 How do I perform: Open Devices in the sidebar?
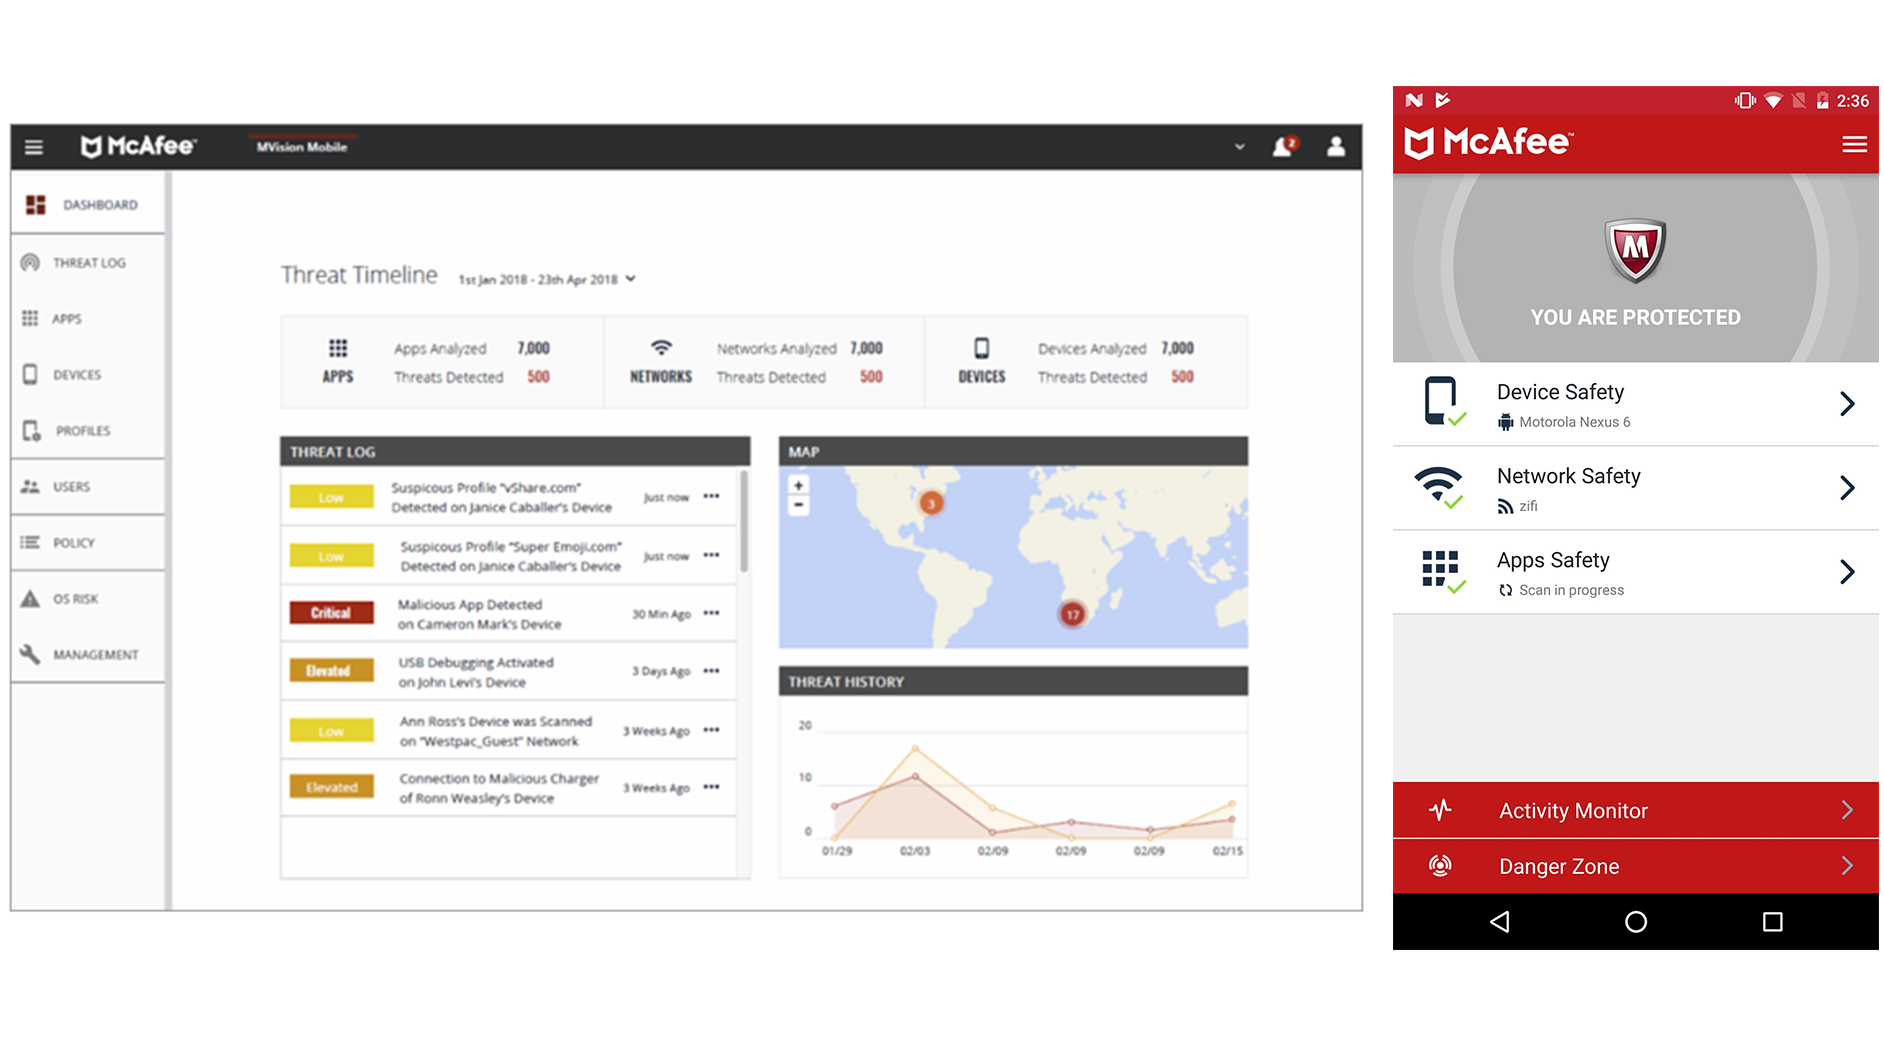(88, 374)
